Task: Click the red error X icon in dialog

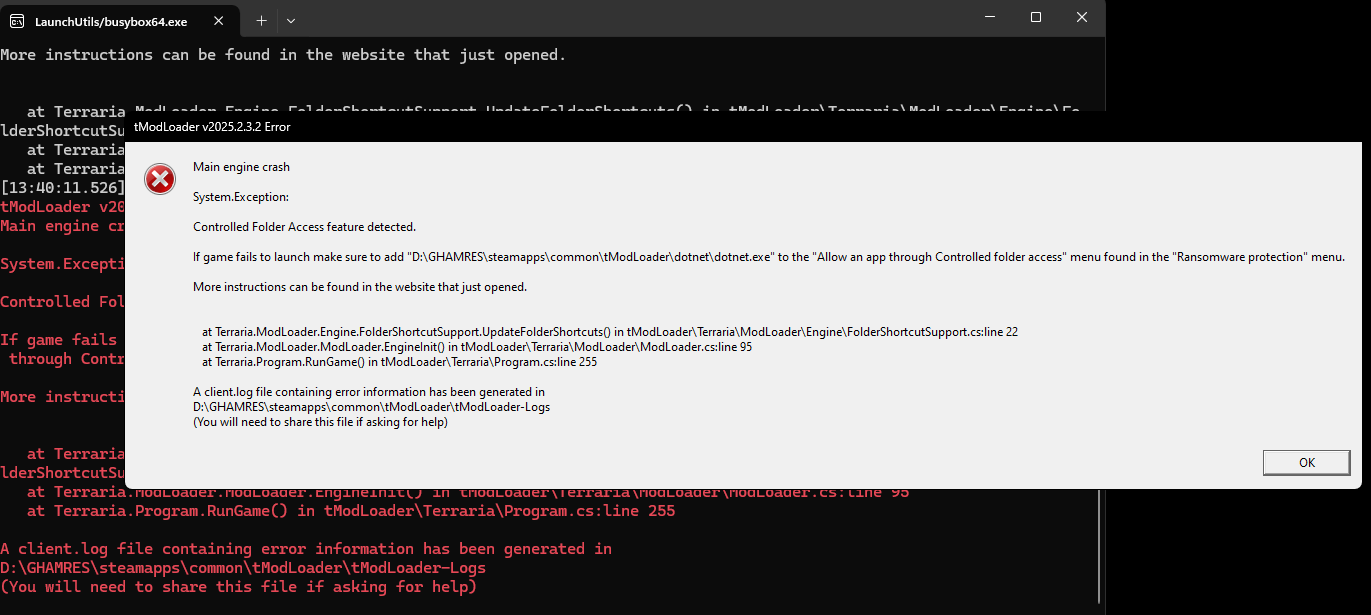Action: point(160,179)
